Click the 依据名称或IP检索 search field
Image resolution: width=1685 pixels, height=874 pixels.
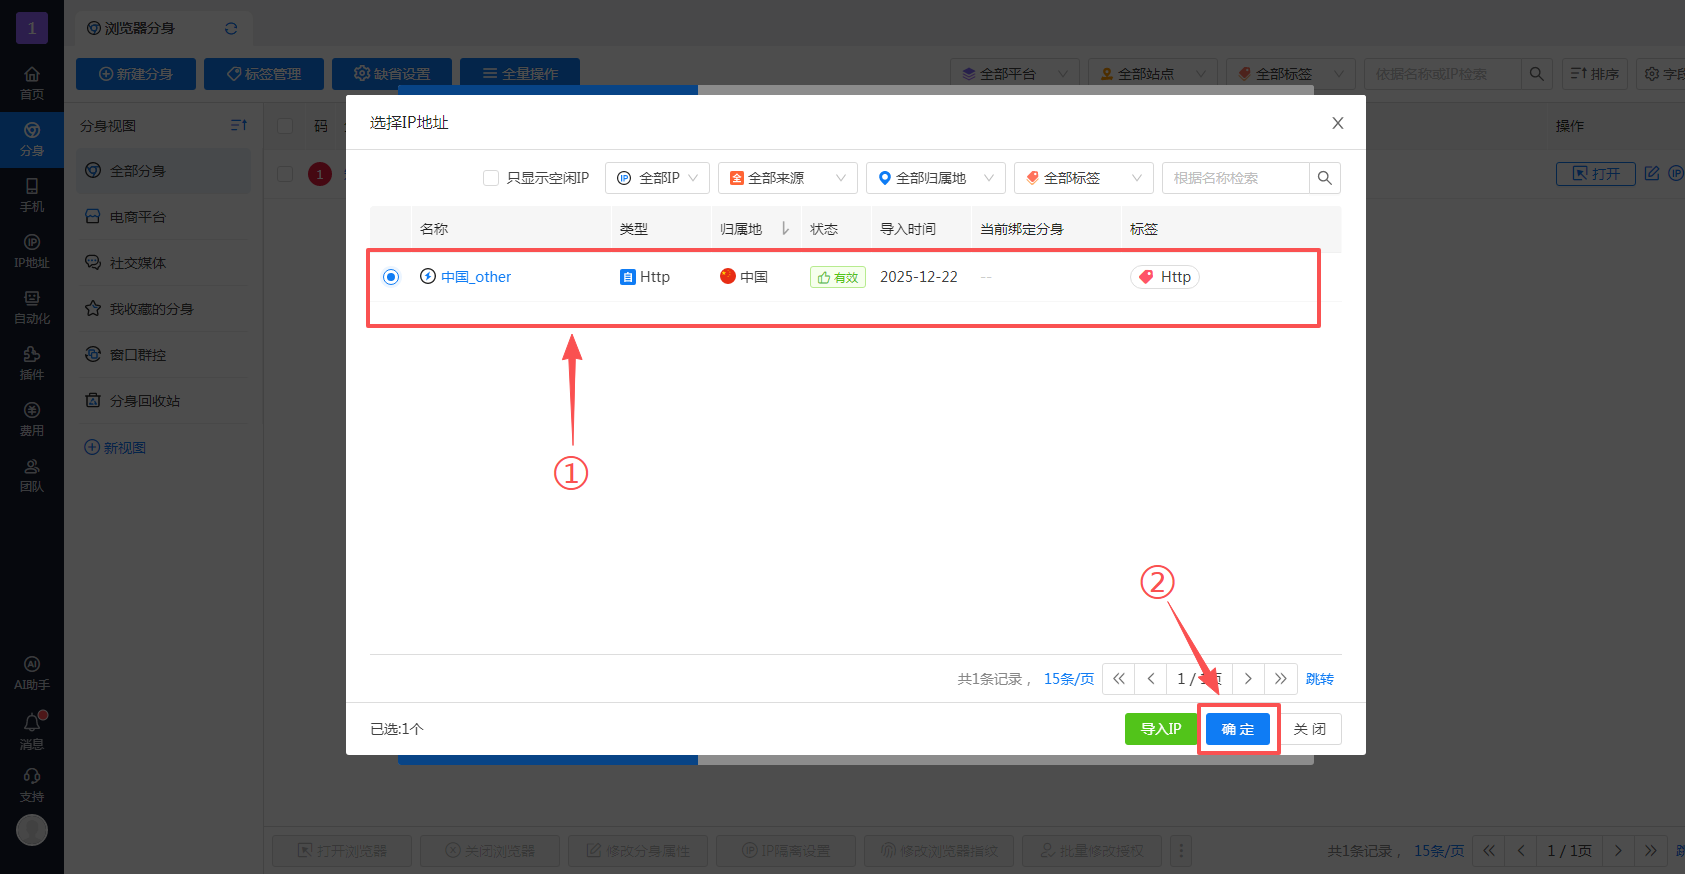point(1443,74)
